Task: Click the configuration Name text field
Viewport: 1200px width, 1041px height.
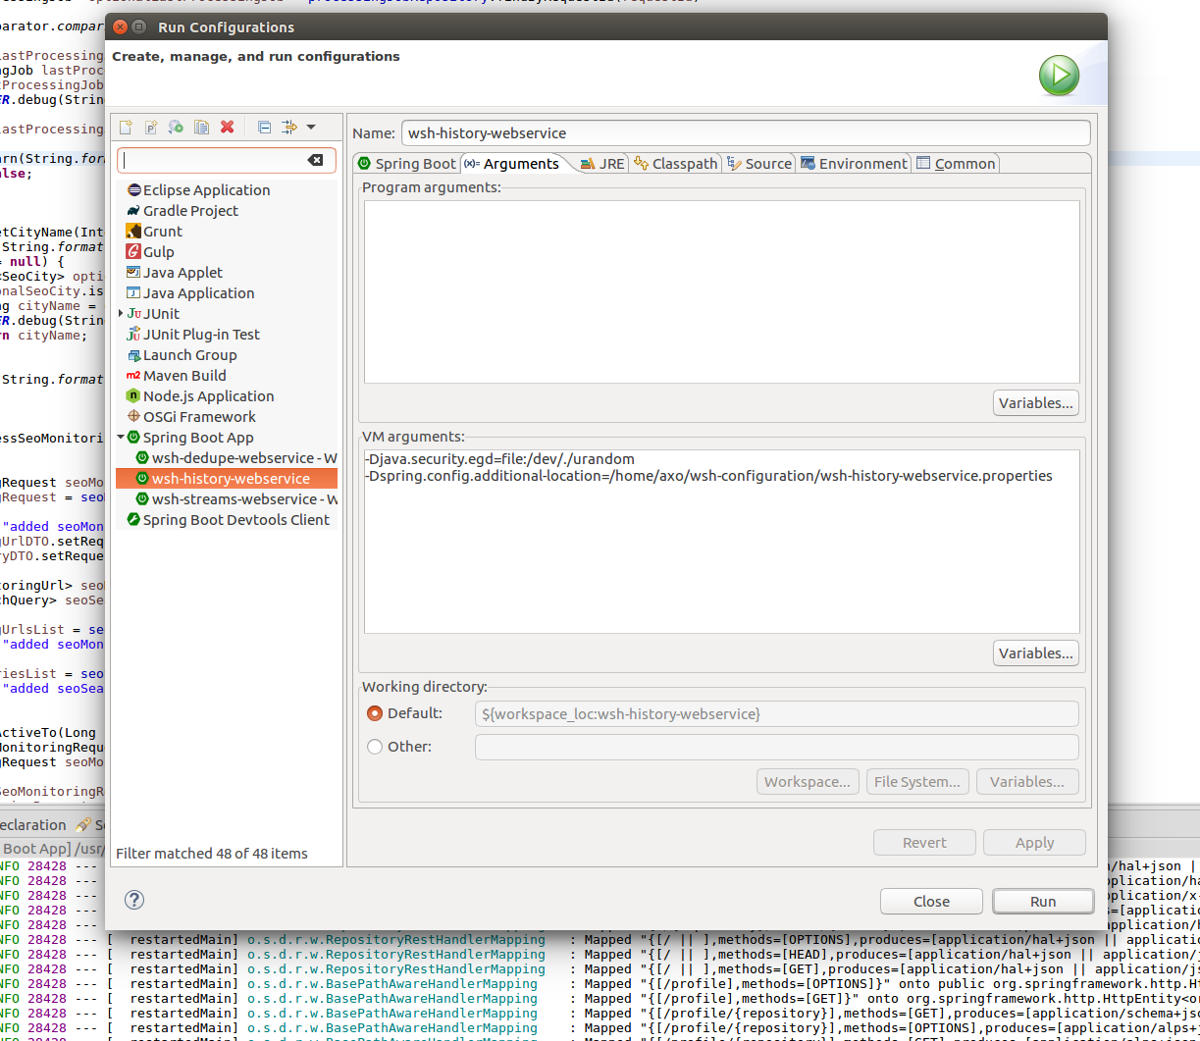Action: [744, 133]
